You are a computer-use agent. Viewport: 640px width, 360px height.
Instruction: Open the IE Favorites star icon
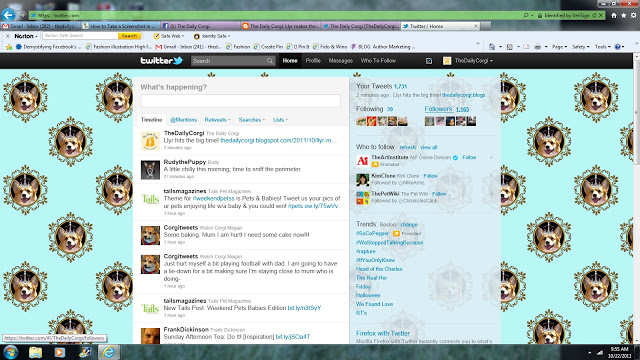point(624,16)
